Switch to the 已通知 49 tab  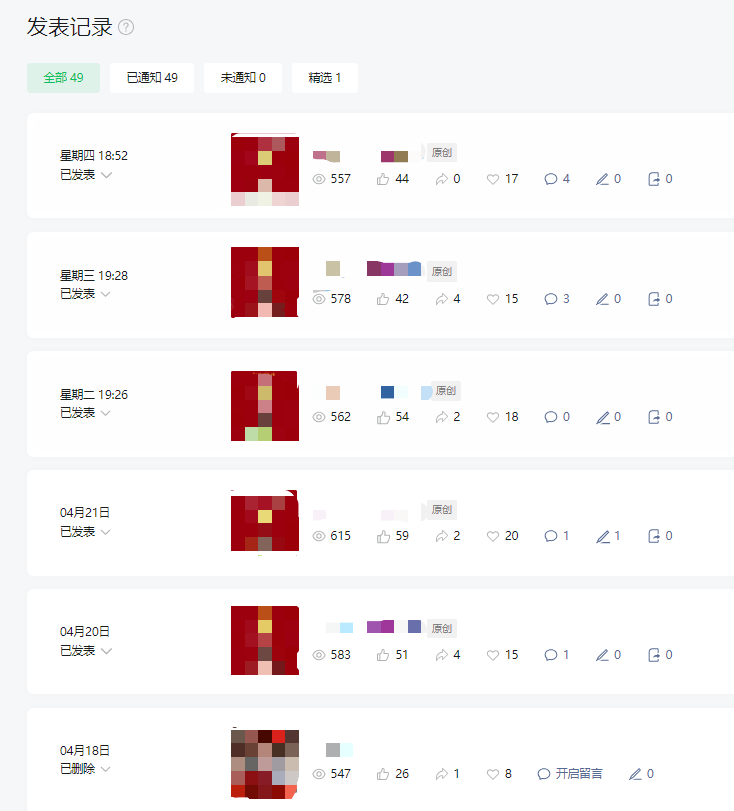152,78
